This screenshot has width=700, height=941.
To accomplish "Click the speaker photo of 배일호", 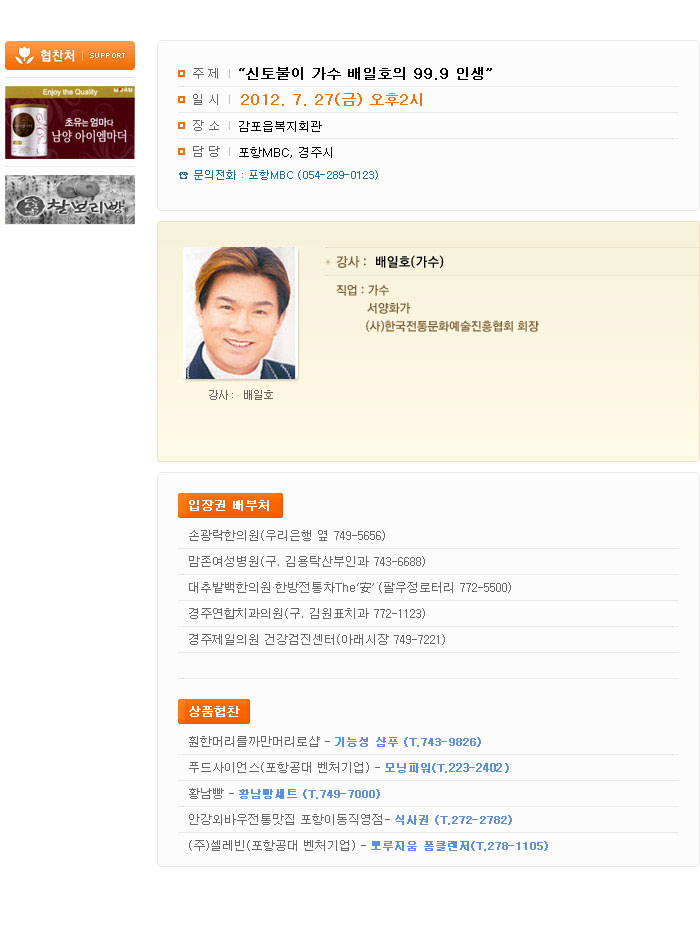I will 240,313.
